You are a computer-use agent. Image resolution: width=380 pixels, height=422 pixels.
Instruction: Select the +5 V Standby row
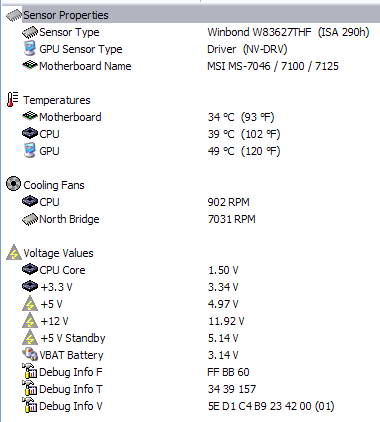(x=190, y=338)
